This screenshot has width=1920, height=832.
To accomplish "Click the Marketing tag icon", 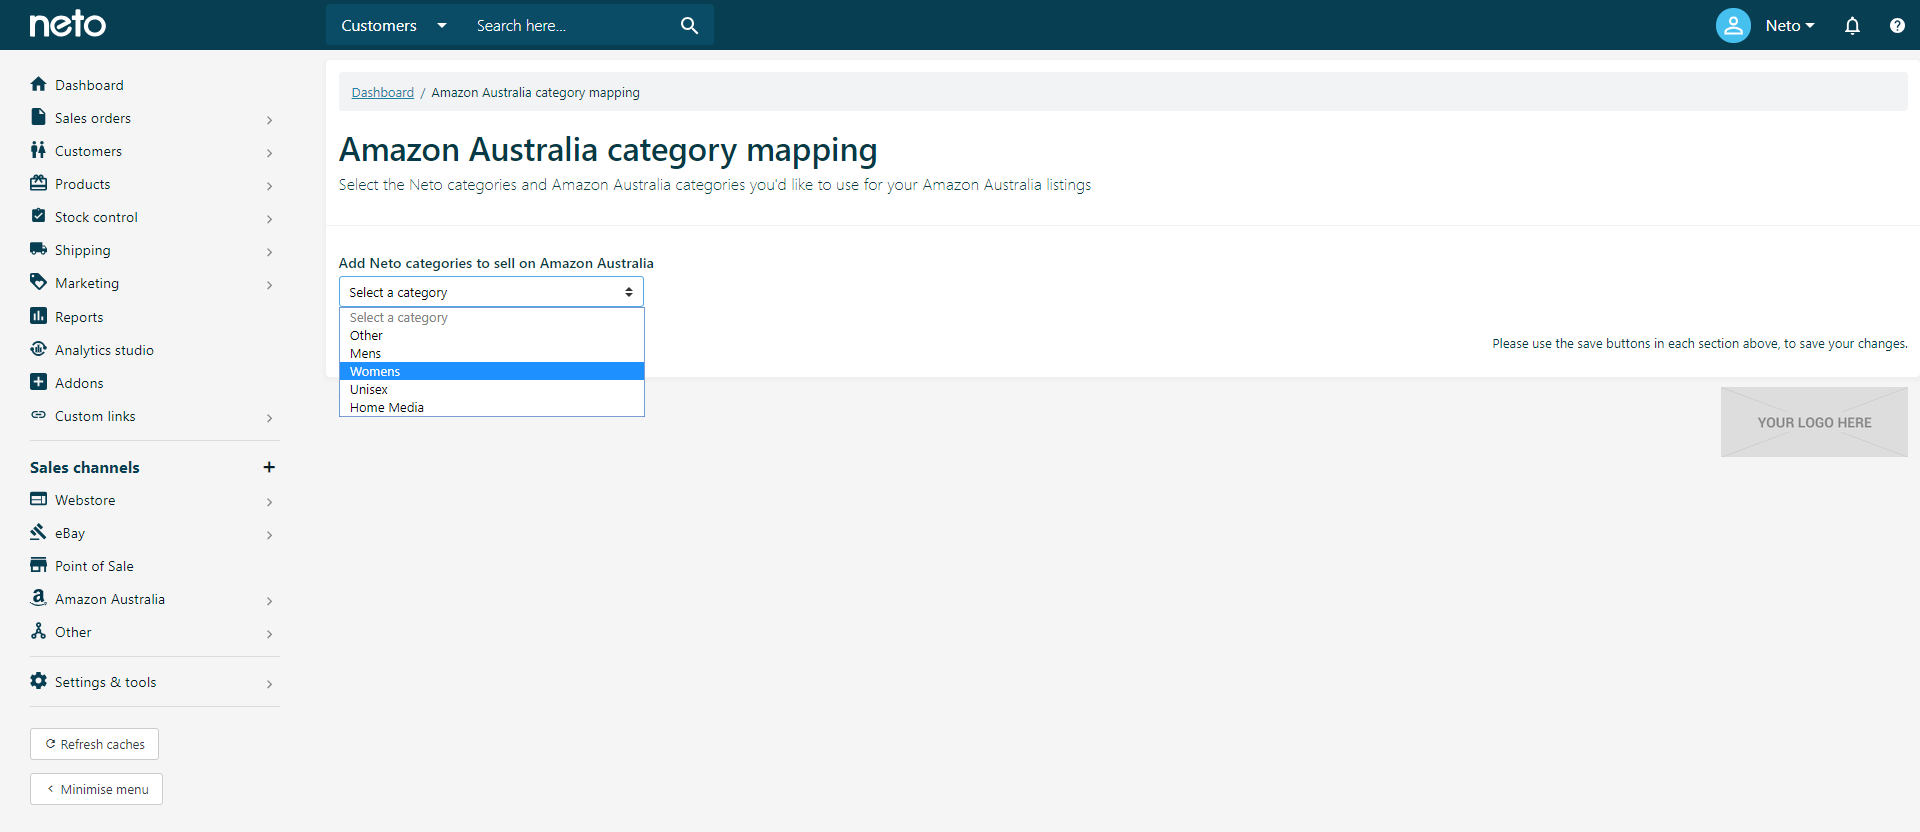I will point(38,282).
